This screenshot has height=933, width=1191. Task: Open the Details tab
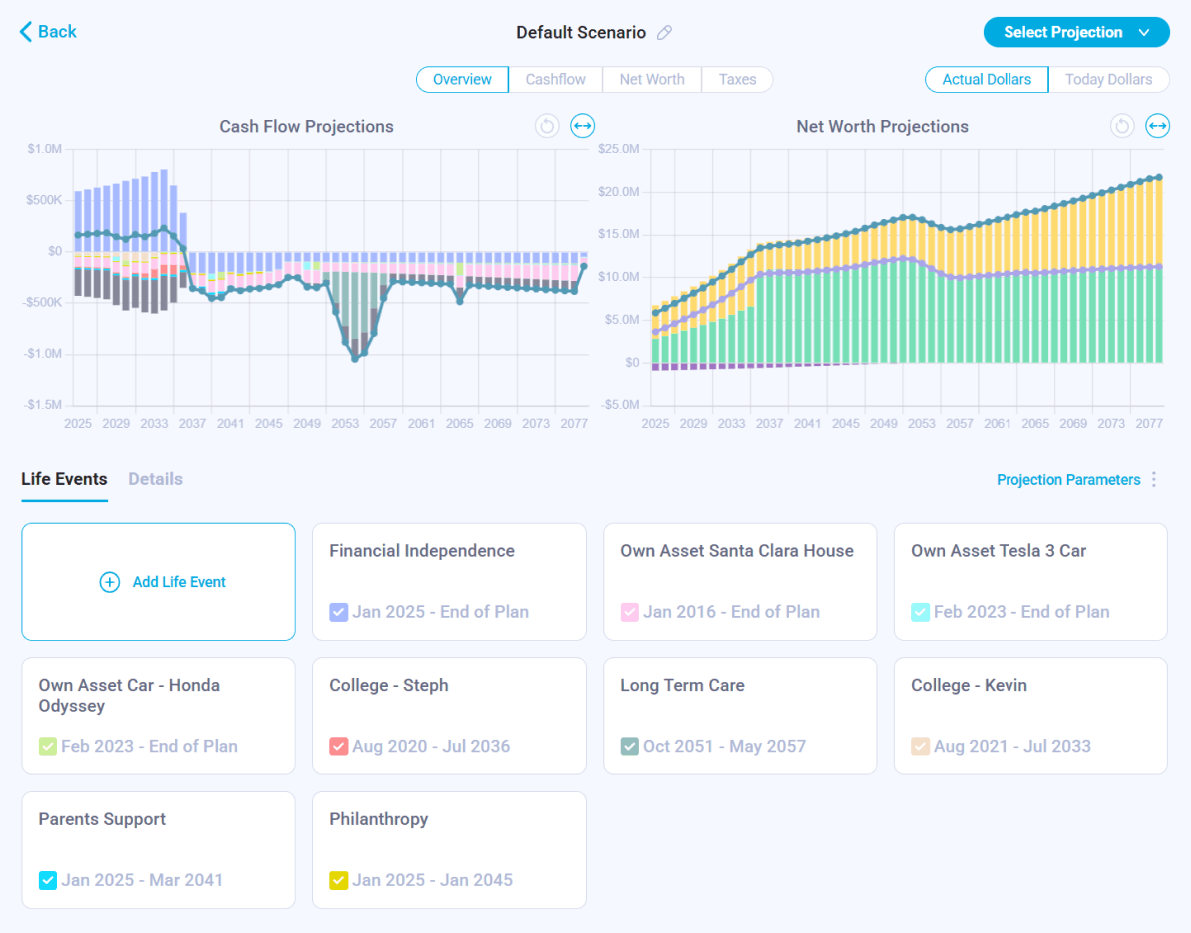click(x=155, y=479)
